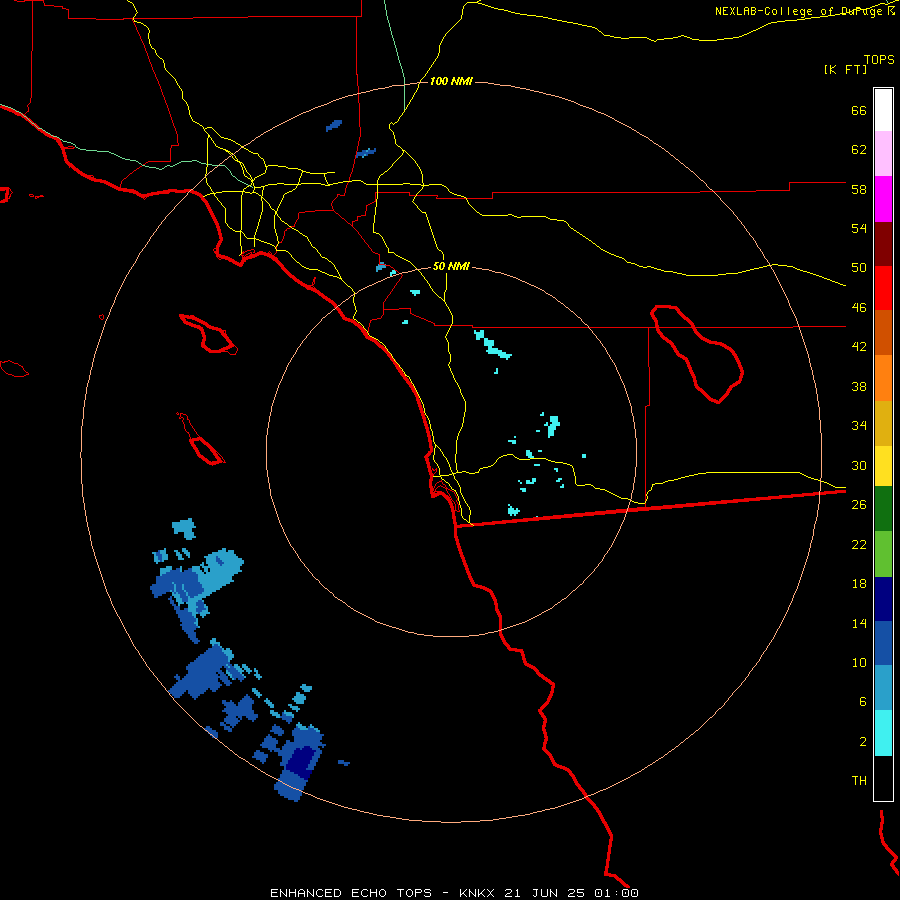Select the dark orange legend swatch
This screenshot has width=900, height=900.
coord(883,332)
